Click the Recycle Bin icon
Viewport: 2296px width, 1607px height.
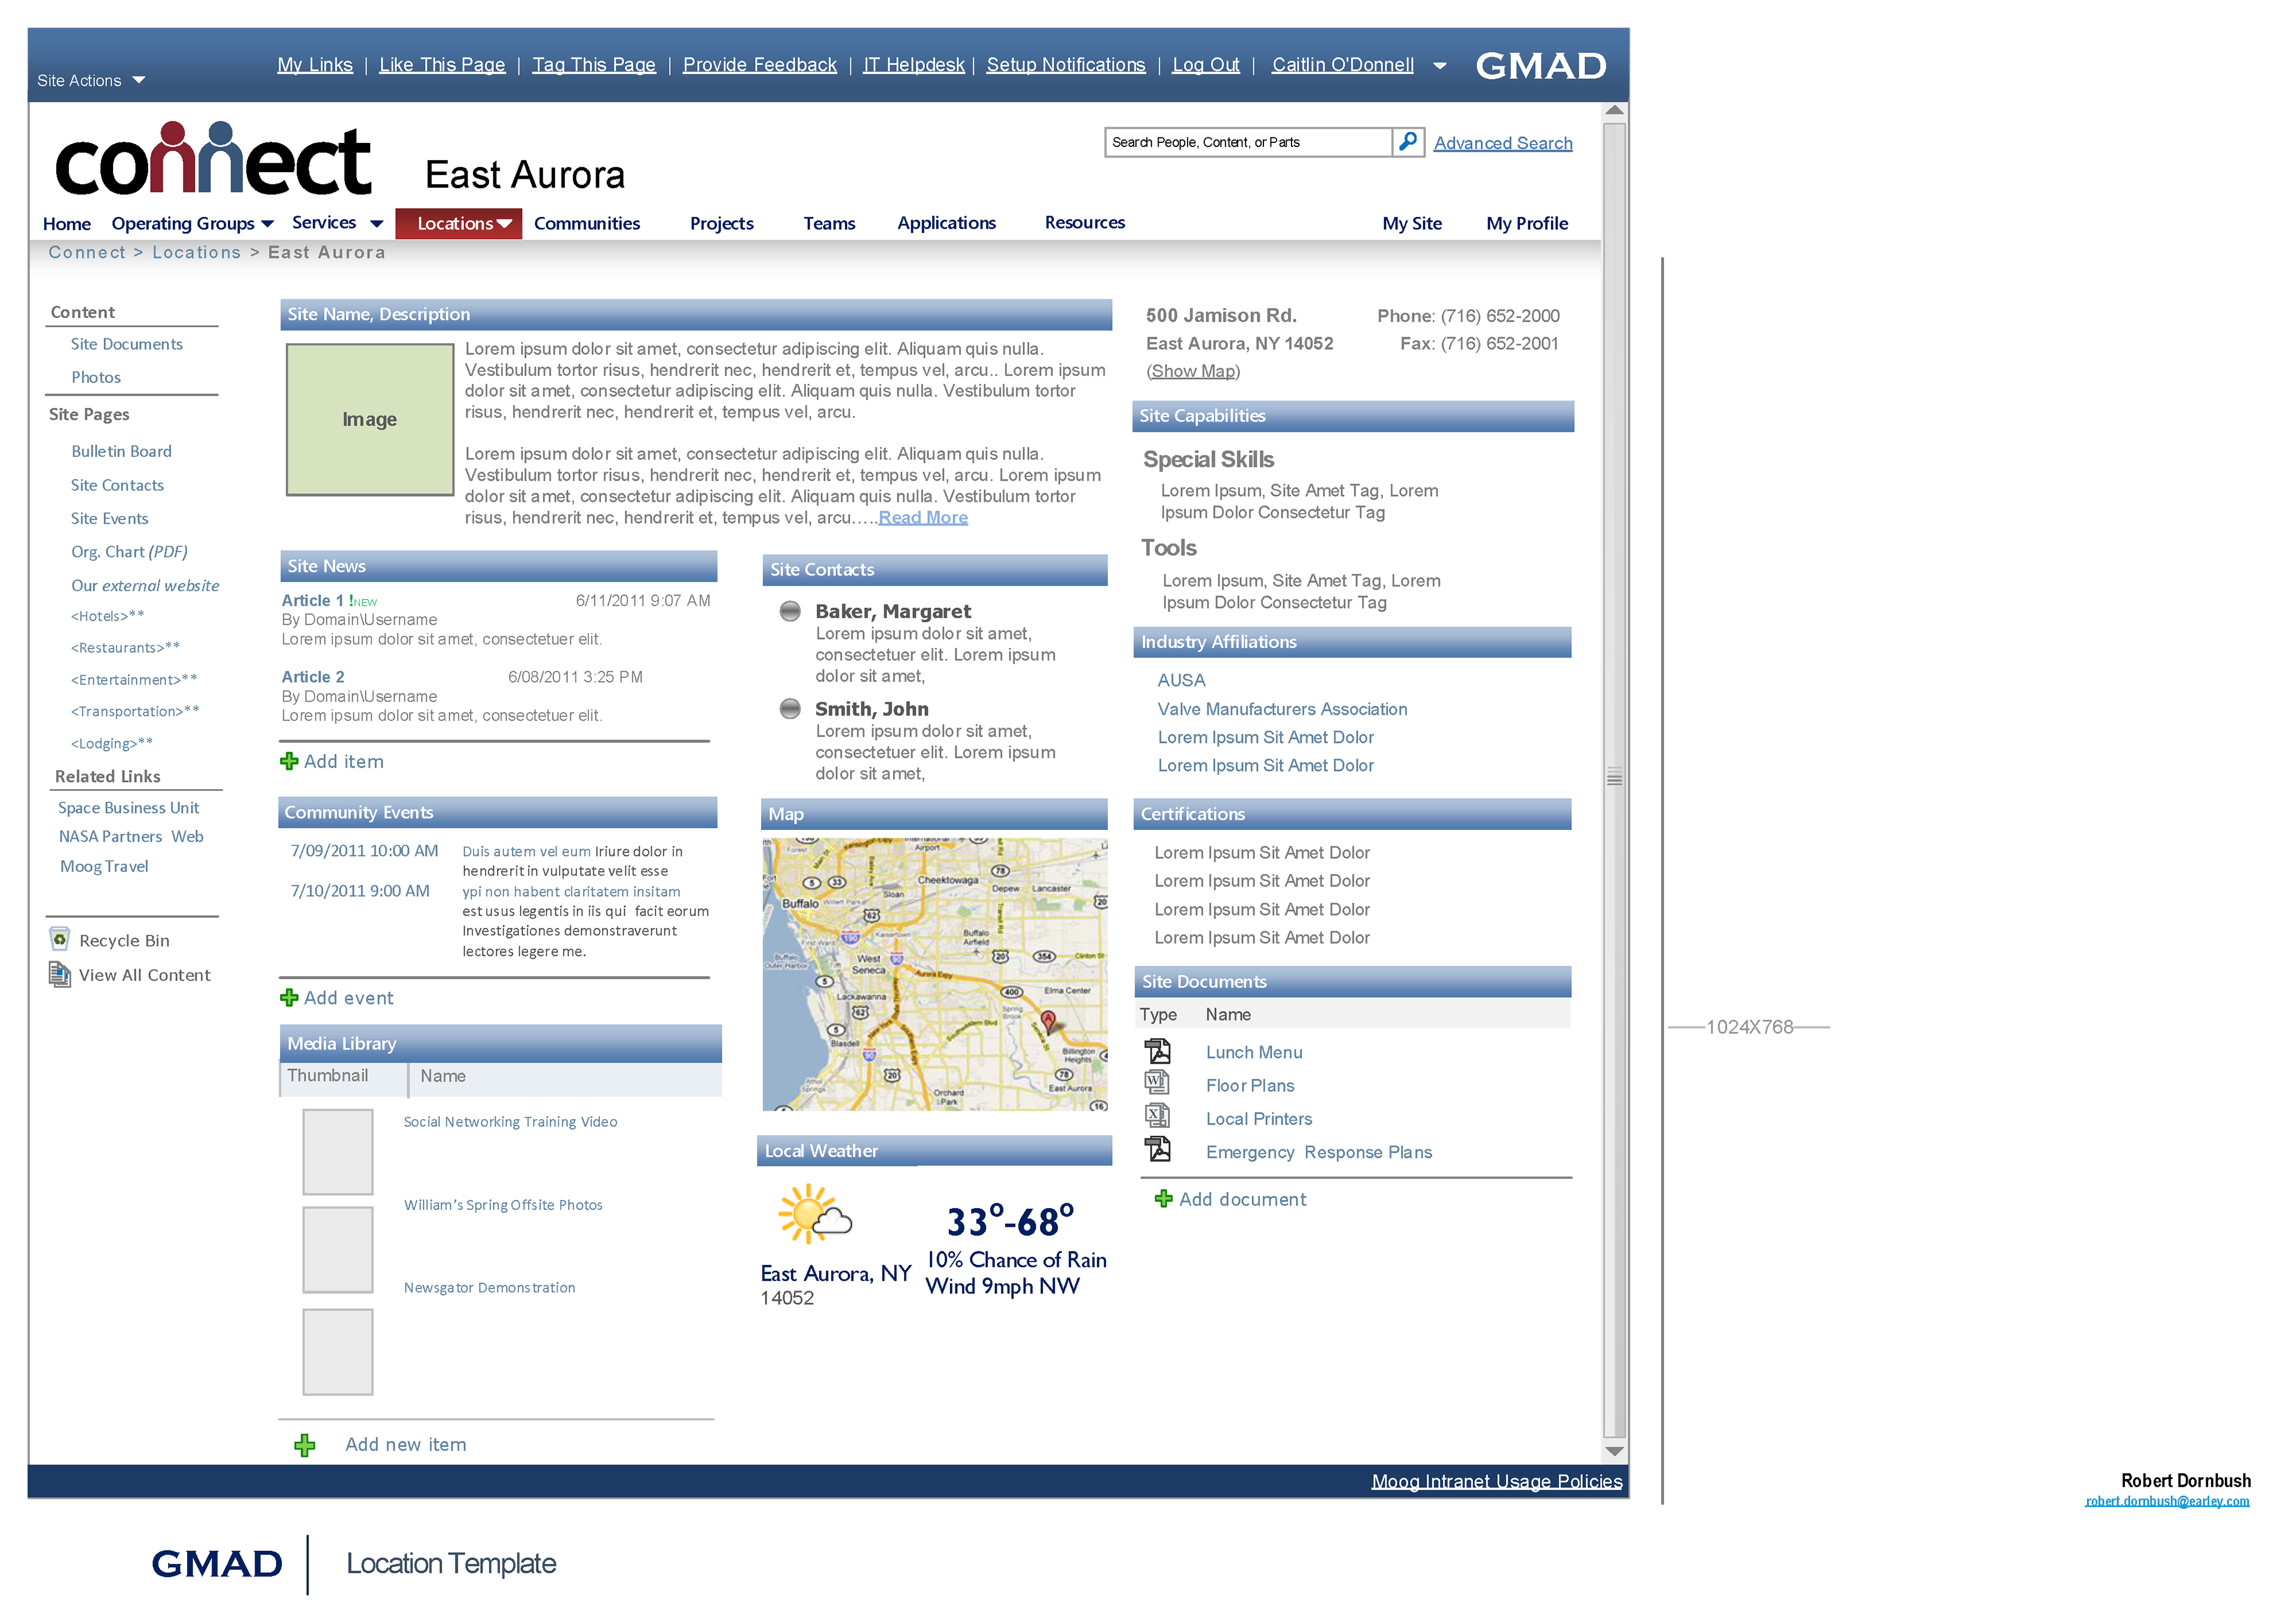(60, 939)
